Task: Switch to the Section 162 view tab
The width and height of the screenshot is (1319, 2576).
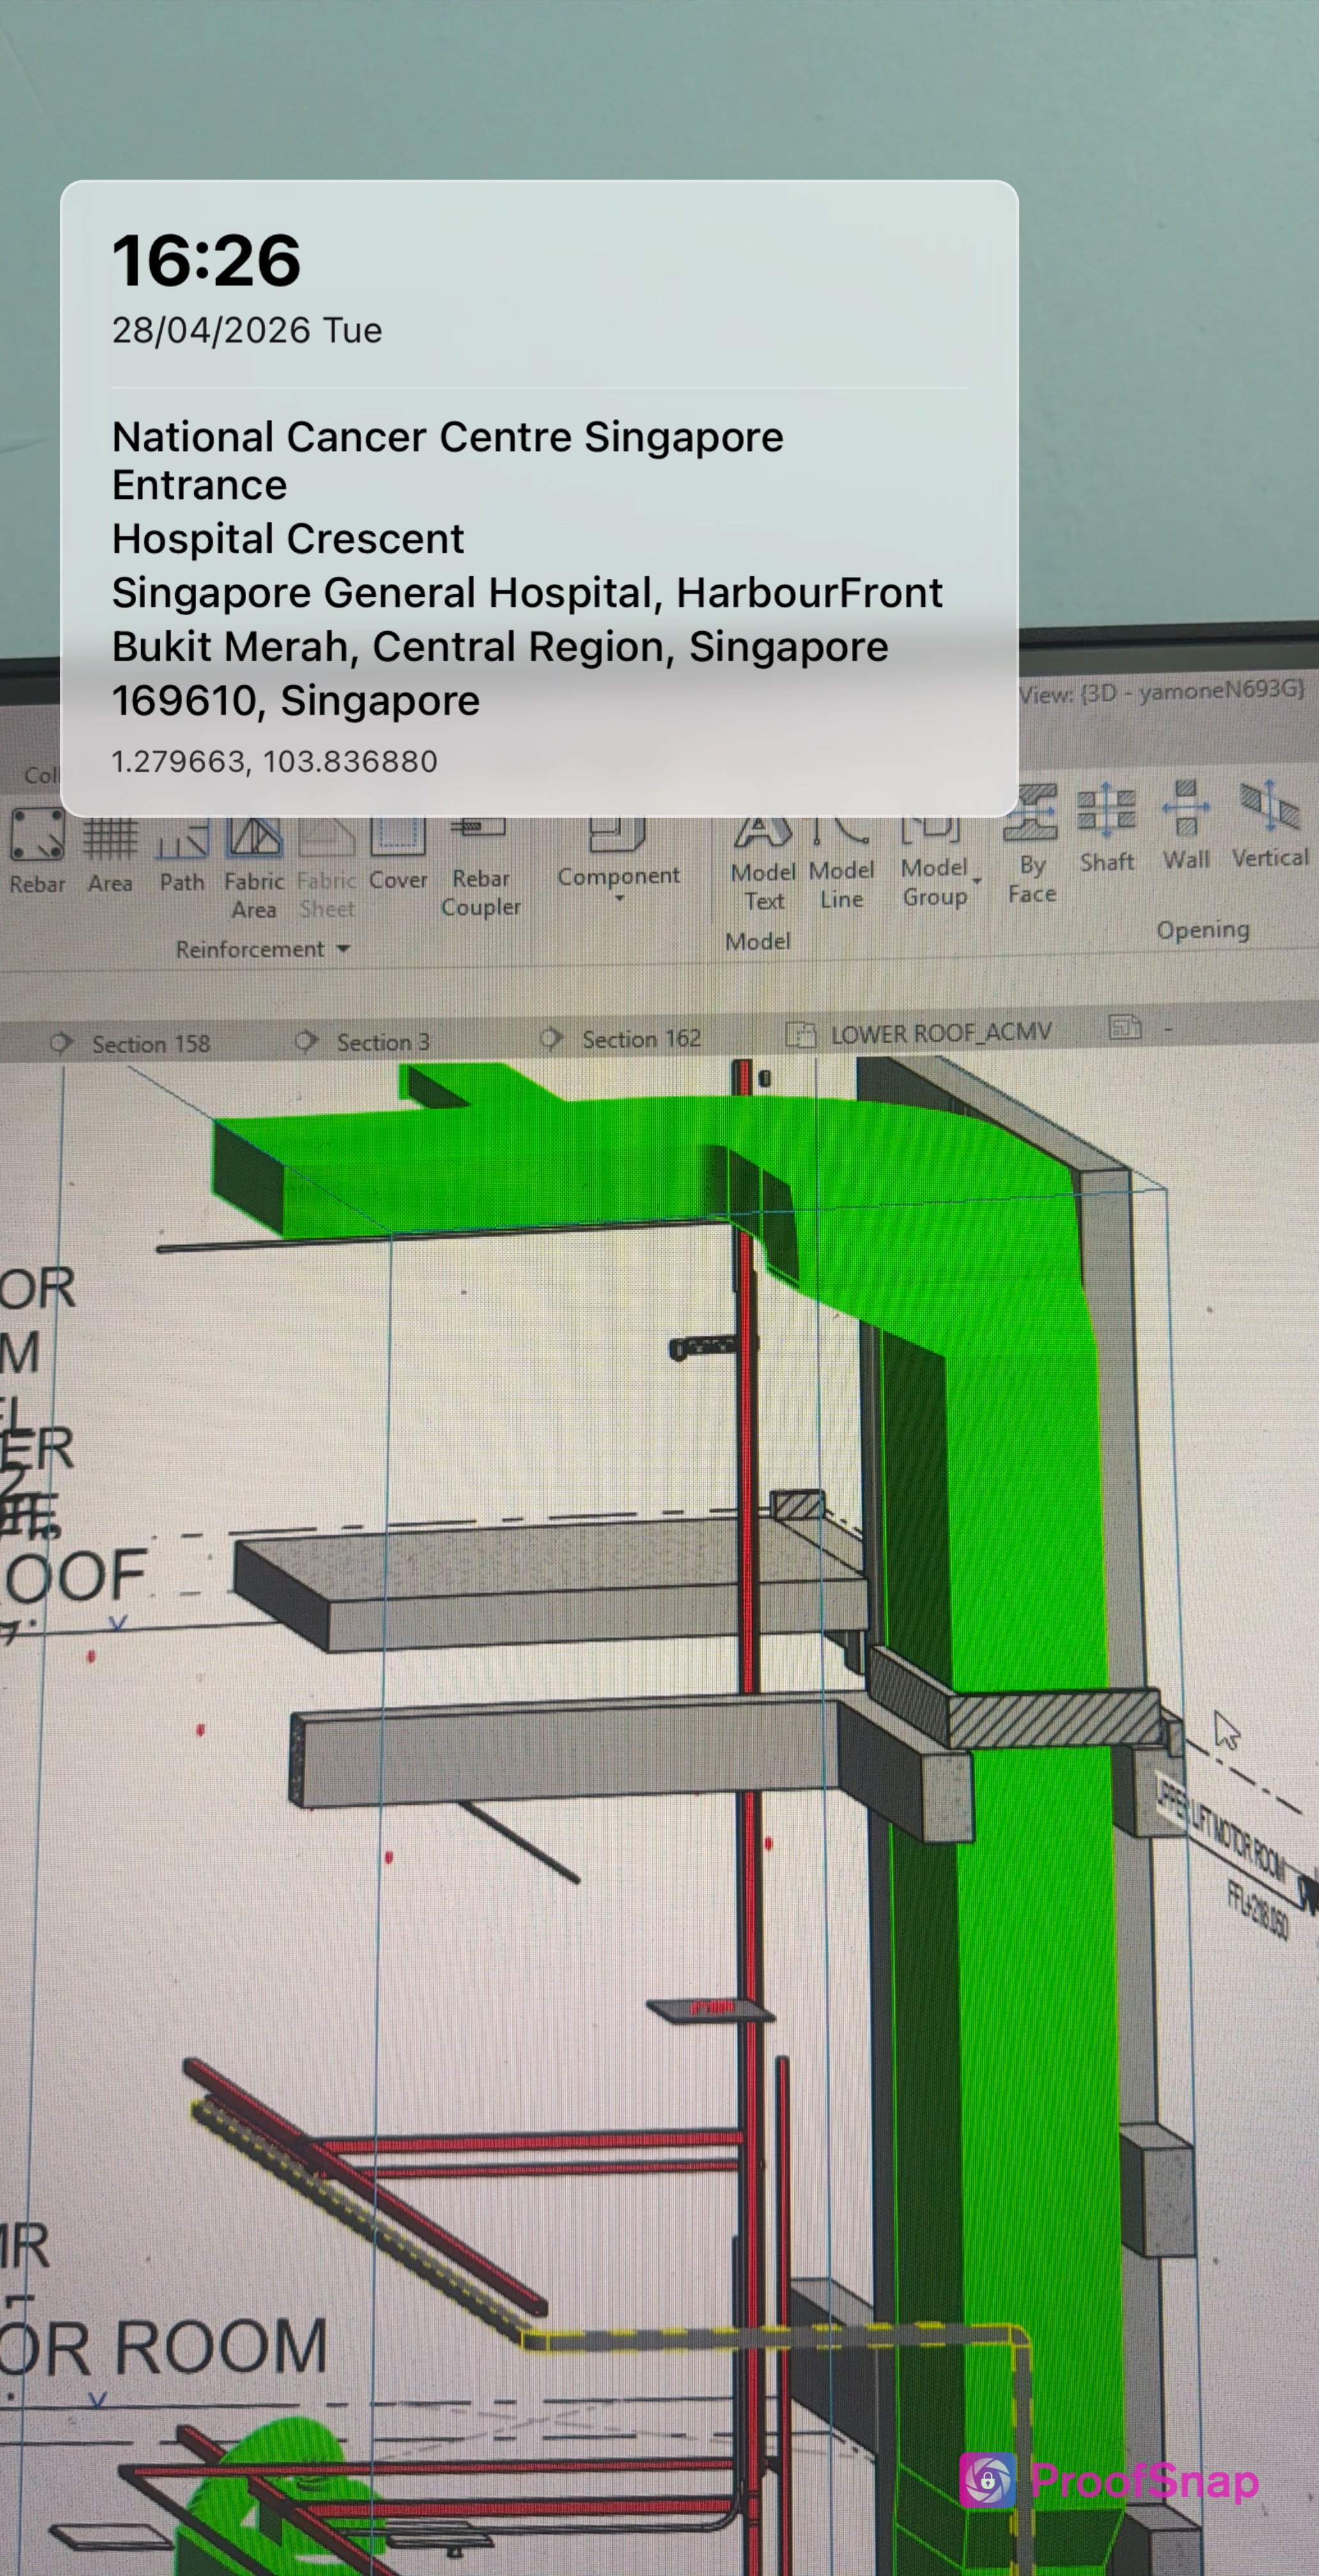Action: click(x=621, y=1039)
